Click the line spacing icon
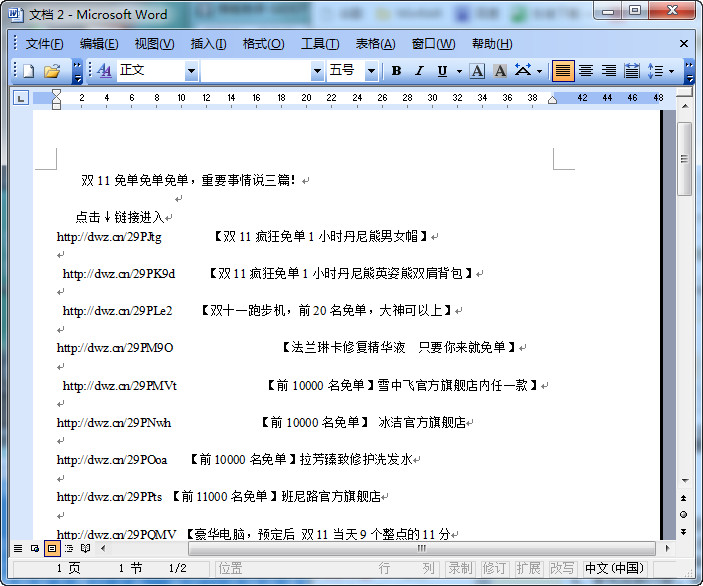The image size is (703, 586). click(x=655, y=71)
